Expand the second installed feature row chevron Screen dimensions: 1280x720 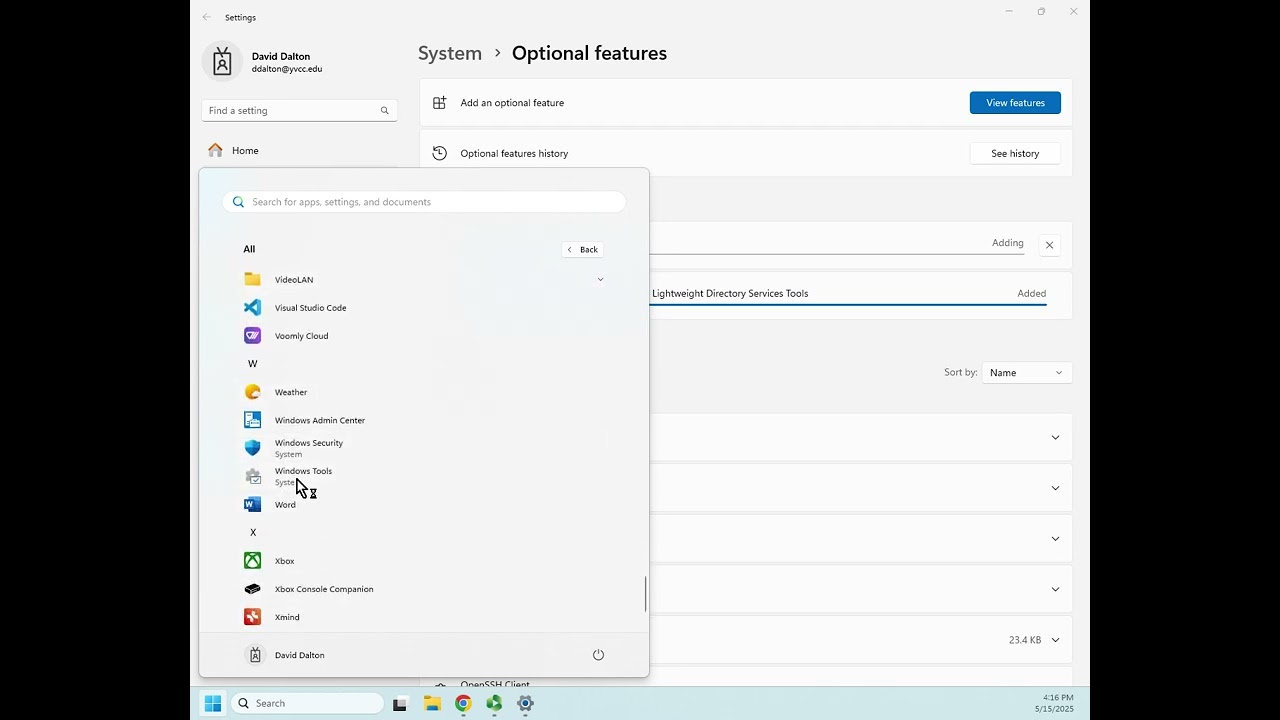coord(1055,488)
